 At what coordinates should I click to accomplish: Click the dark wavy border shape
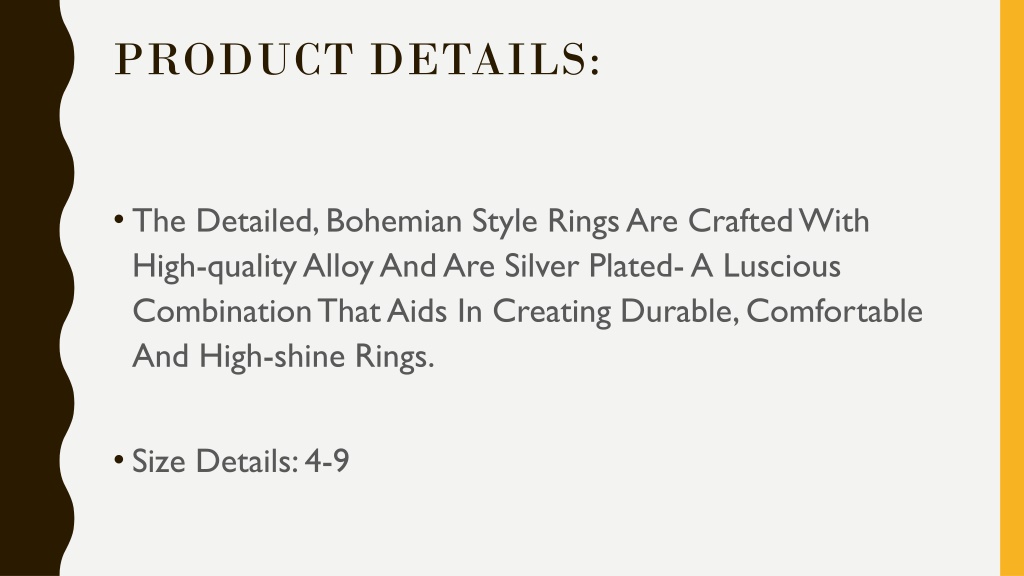[33, 288]
